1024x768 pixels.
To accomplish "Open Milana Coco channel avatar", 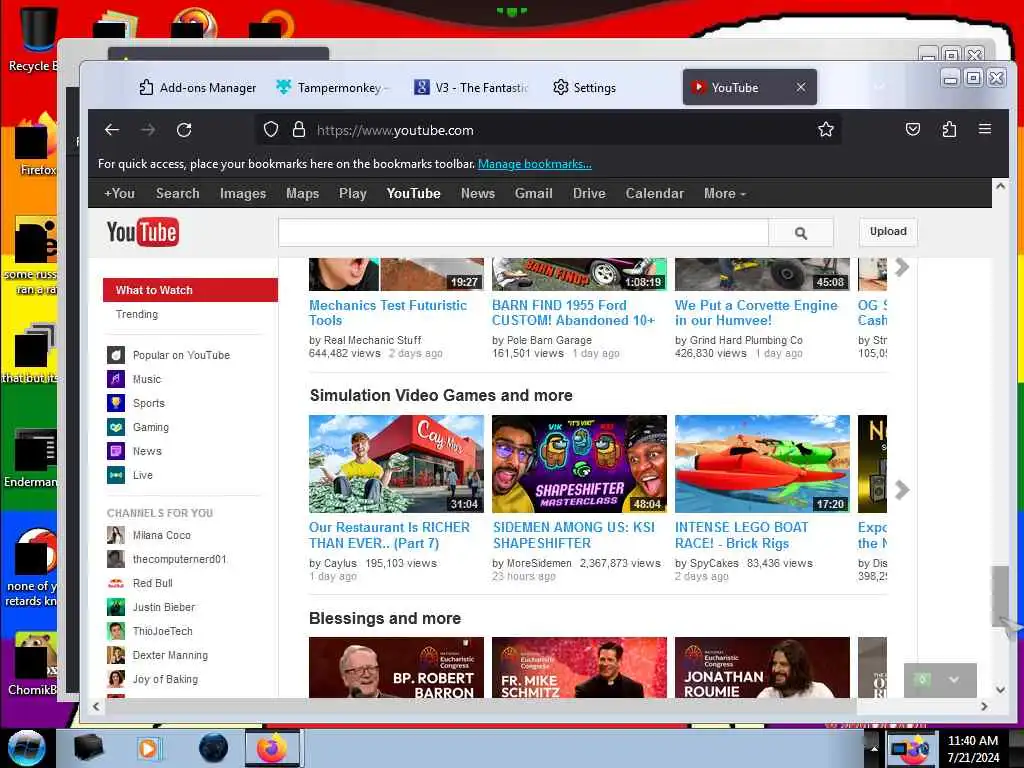I will tap(116, 535).
